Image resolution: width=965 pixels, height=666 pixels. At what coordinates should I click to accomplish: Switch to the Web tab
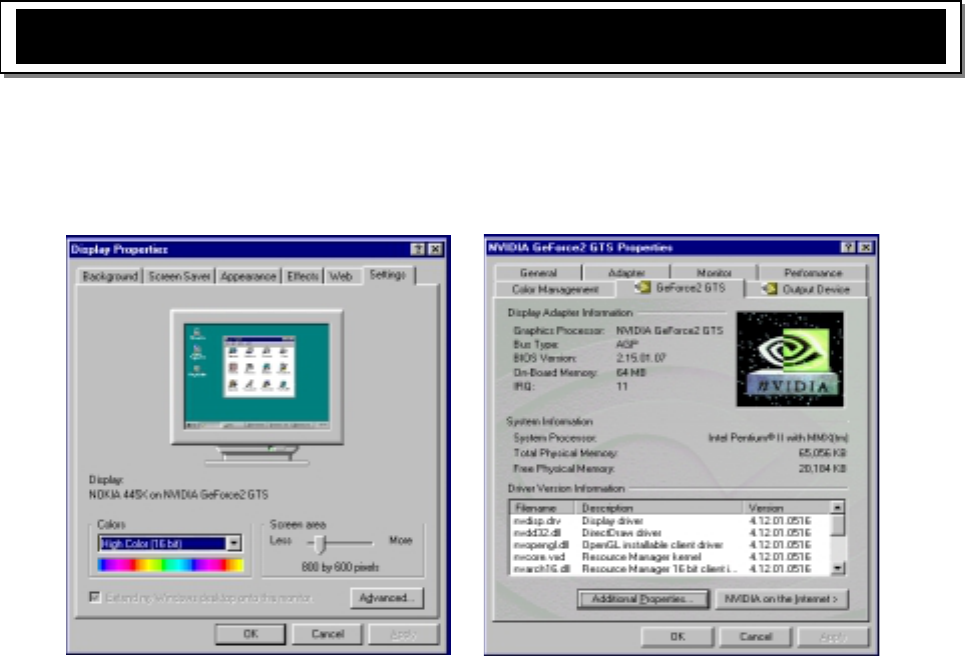click(341, 276)
